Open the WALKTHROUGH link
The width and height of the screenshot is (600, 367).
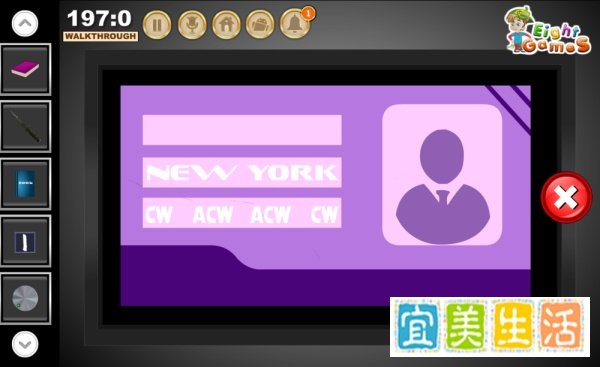pyautogui.click(x=100, y=36)
